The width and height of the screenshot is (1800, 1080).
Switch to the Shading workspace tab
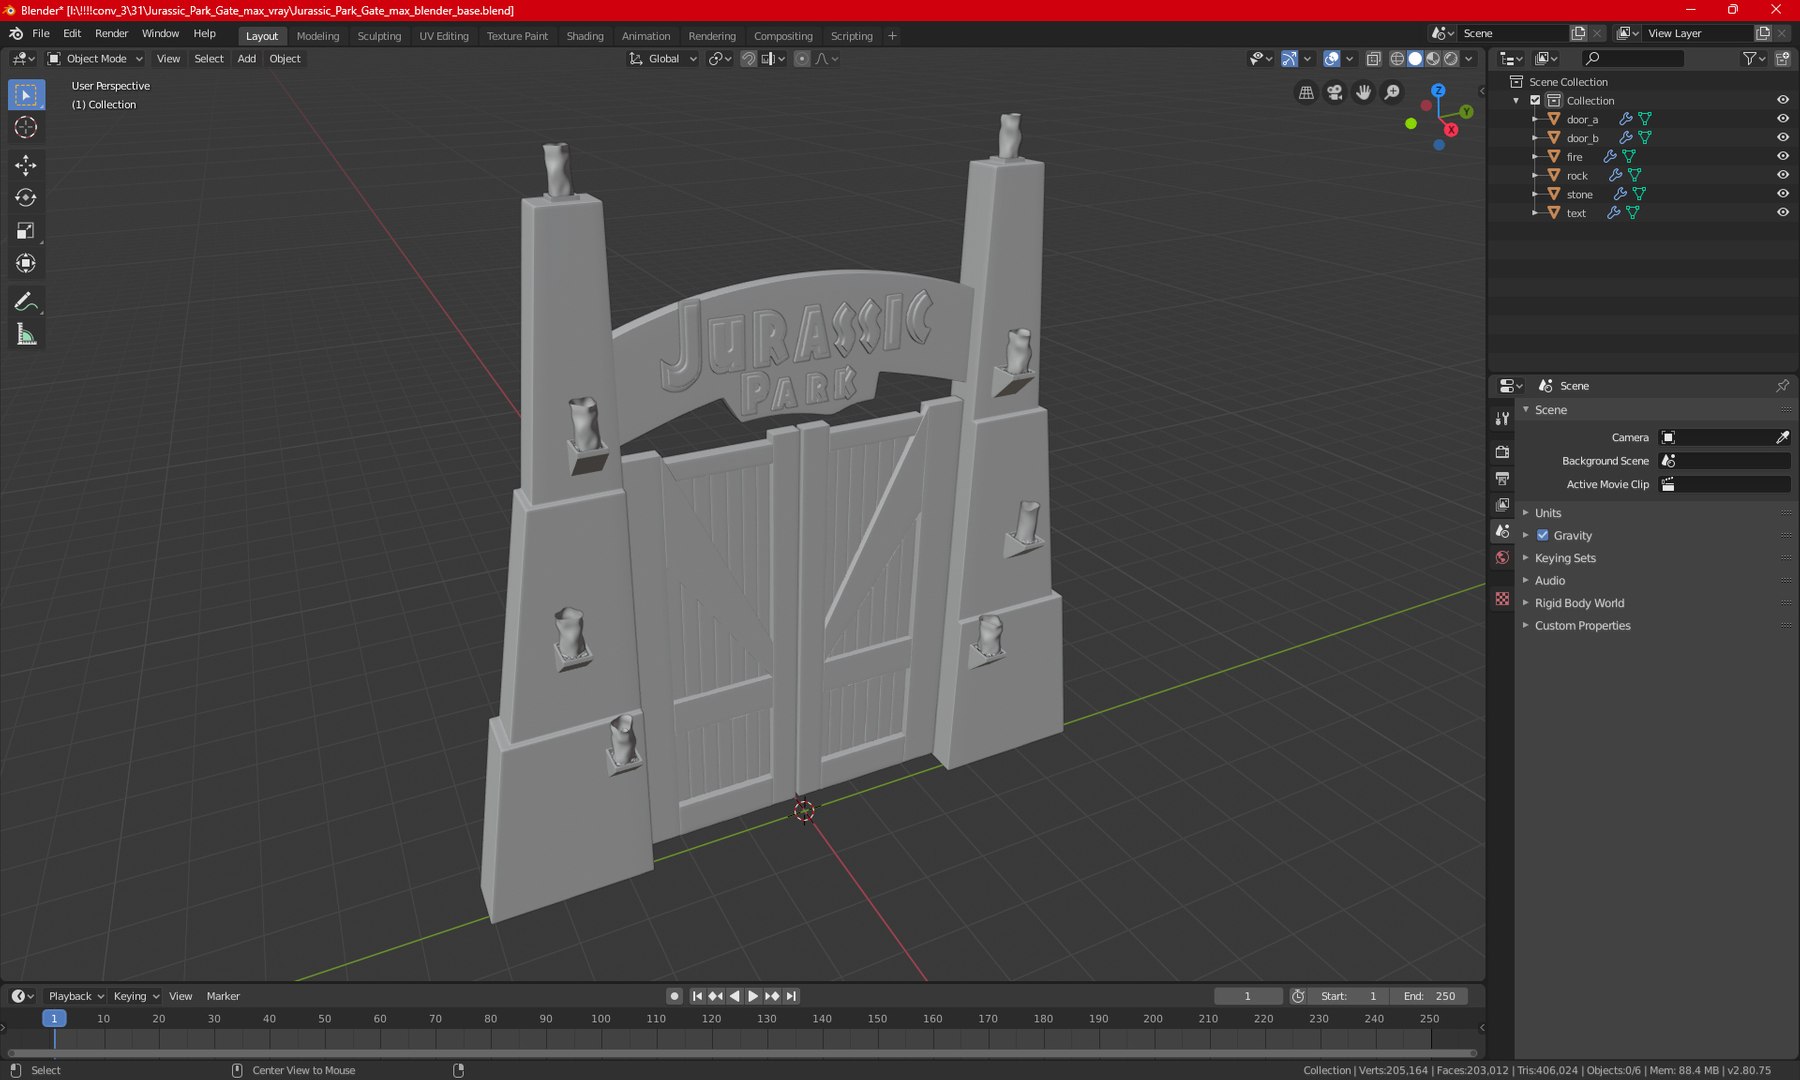coord(585,36)
